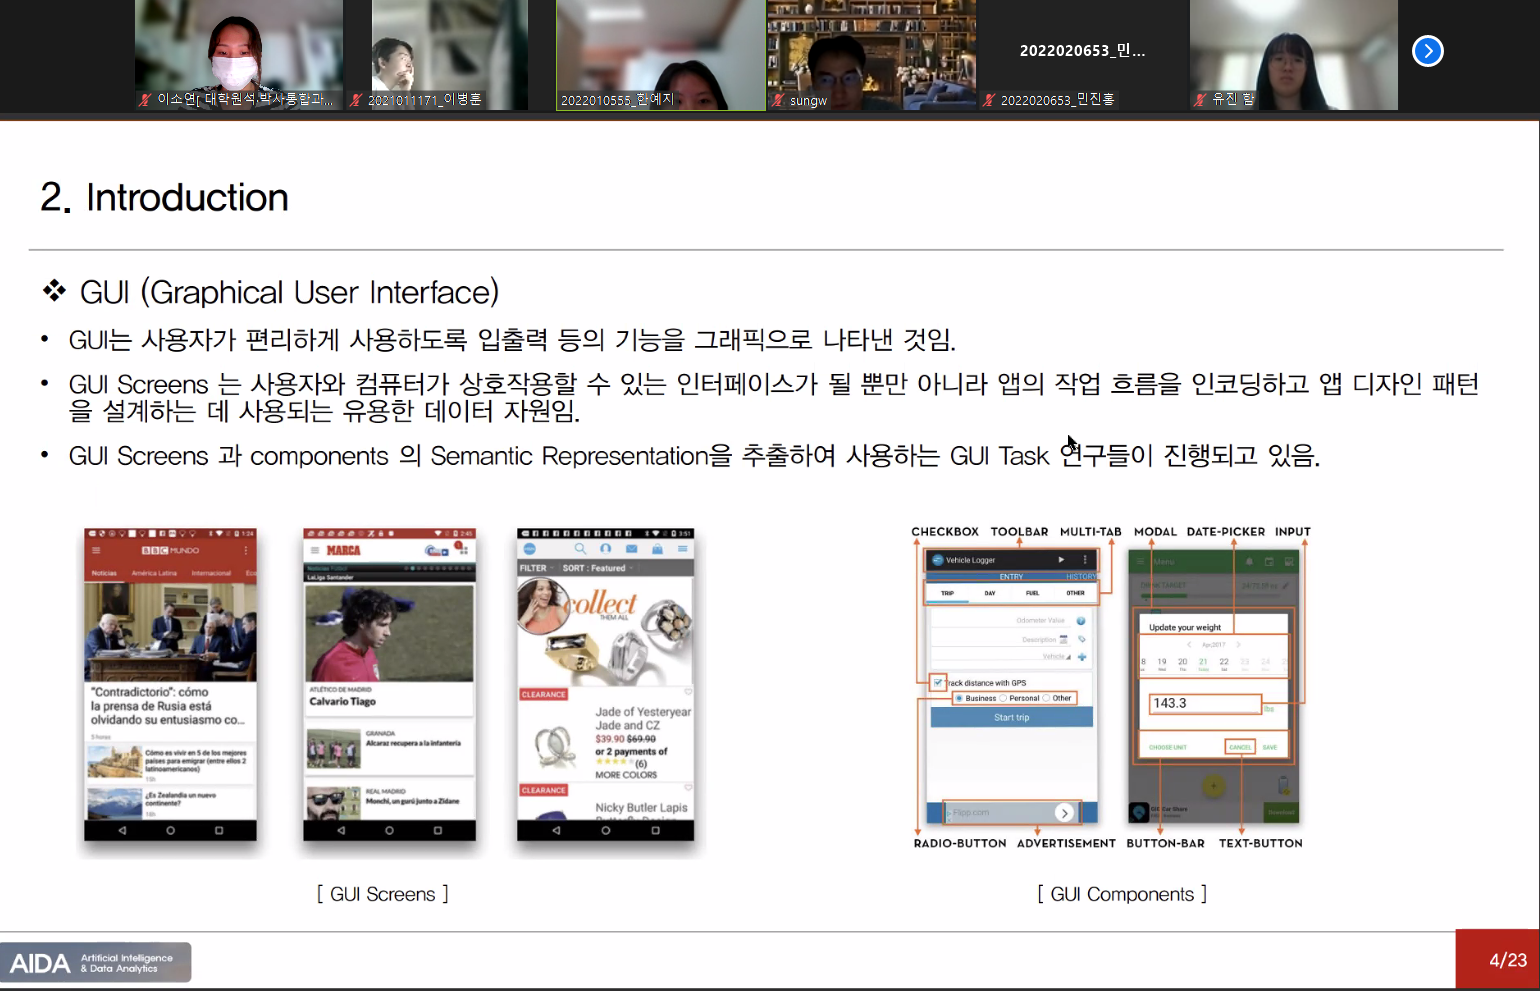Screen dimensions: 1540x991
Task: Click the blue plus icon beside Vehicle field
Action: 1082,657
